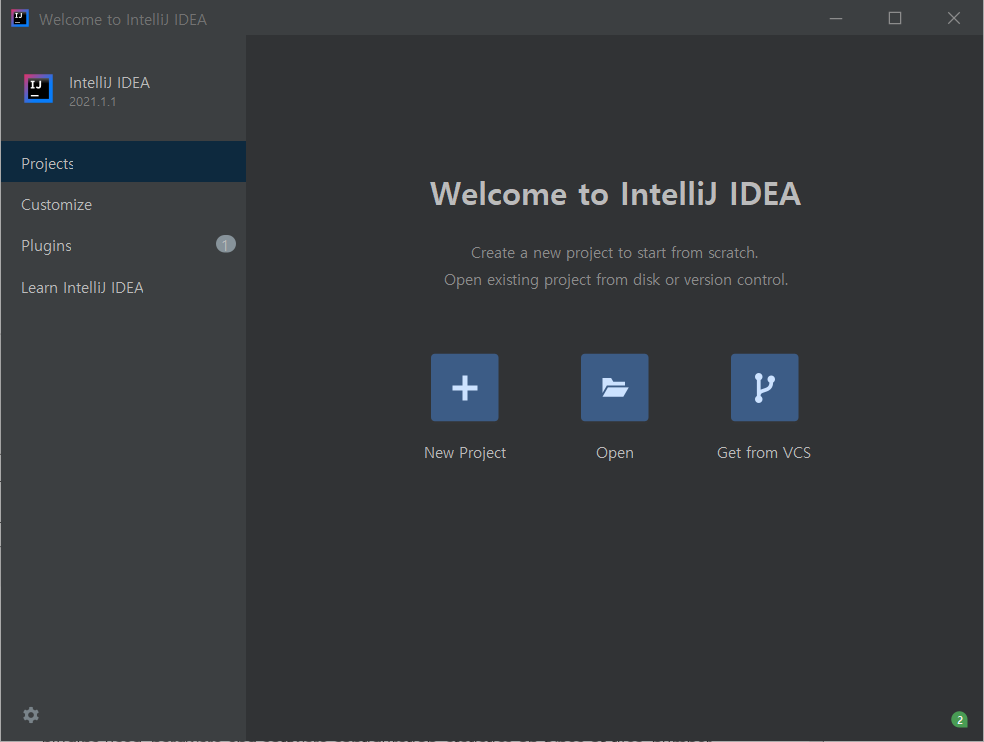Go to Learn IntelliJ IDEA tab

[124, 288]
